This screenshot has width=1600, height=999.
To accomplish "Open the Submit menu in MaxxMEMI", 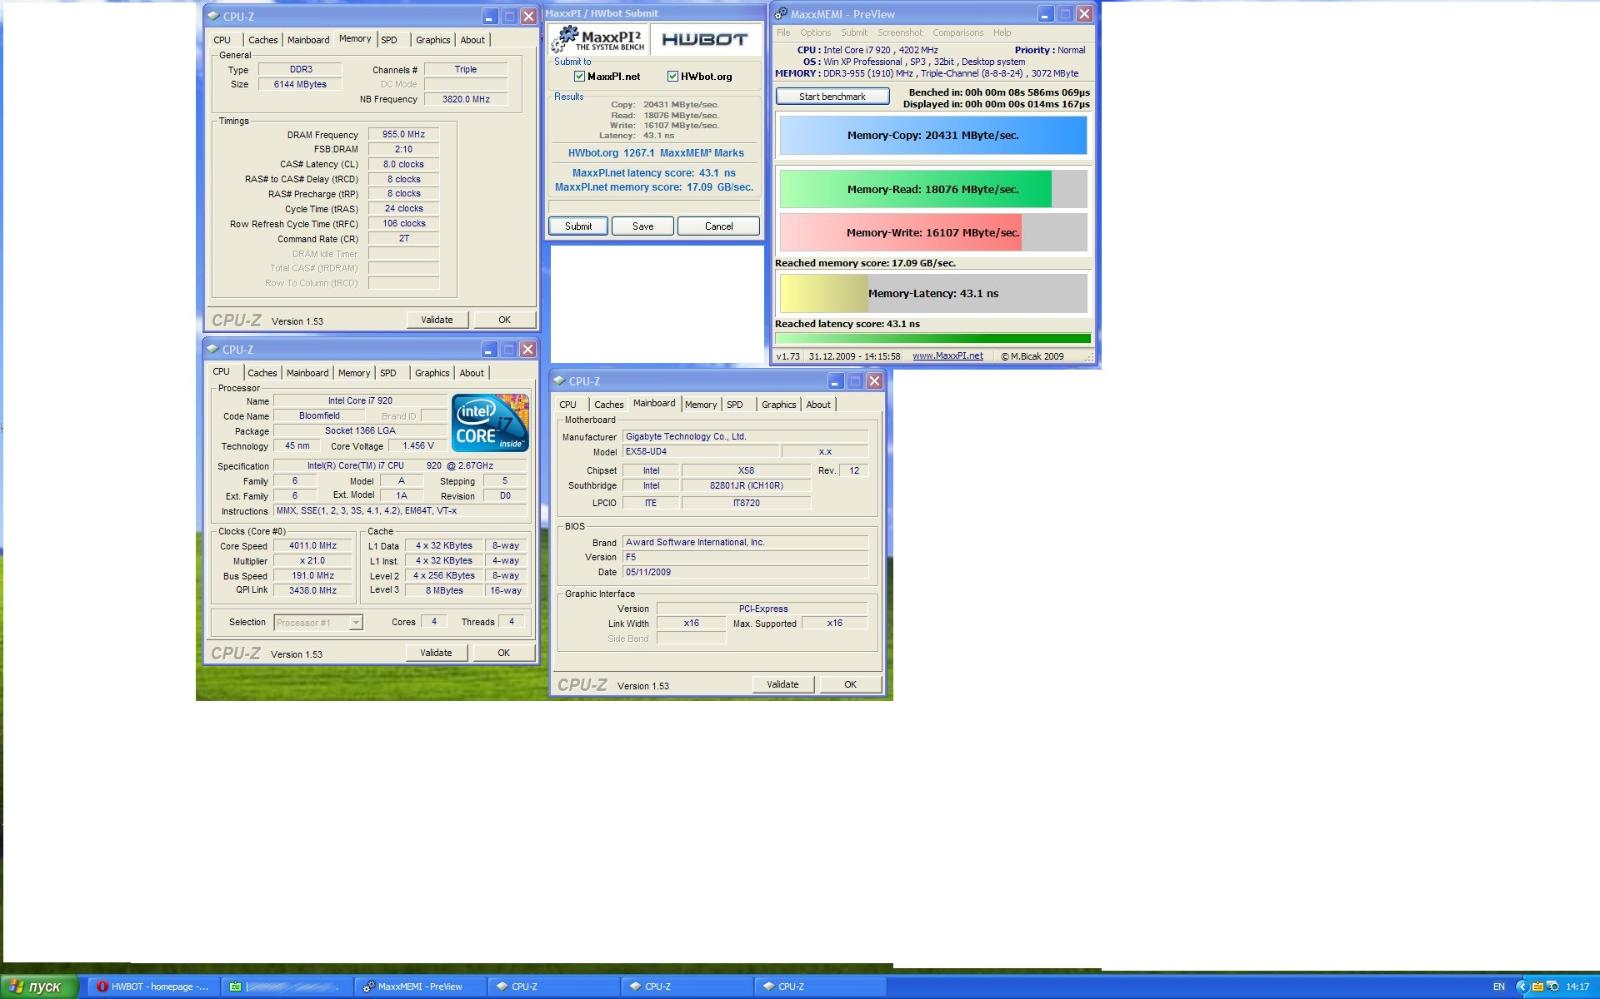I will click(854, 33).
